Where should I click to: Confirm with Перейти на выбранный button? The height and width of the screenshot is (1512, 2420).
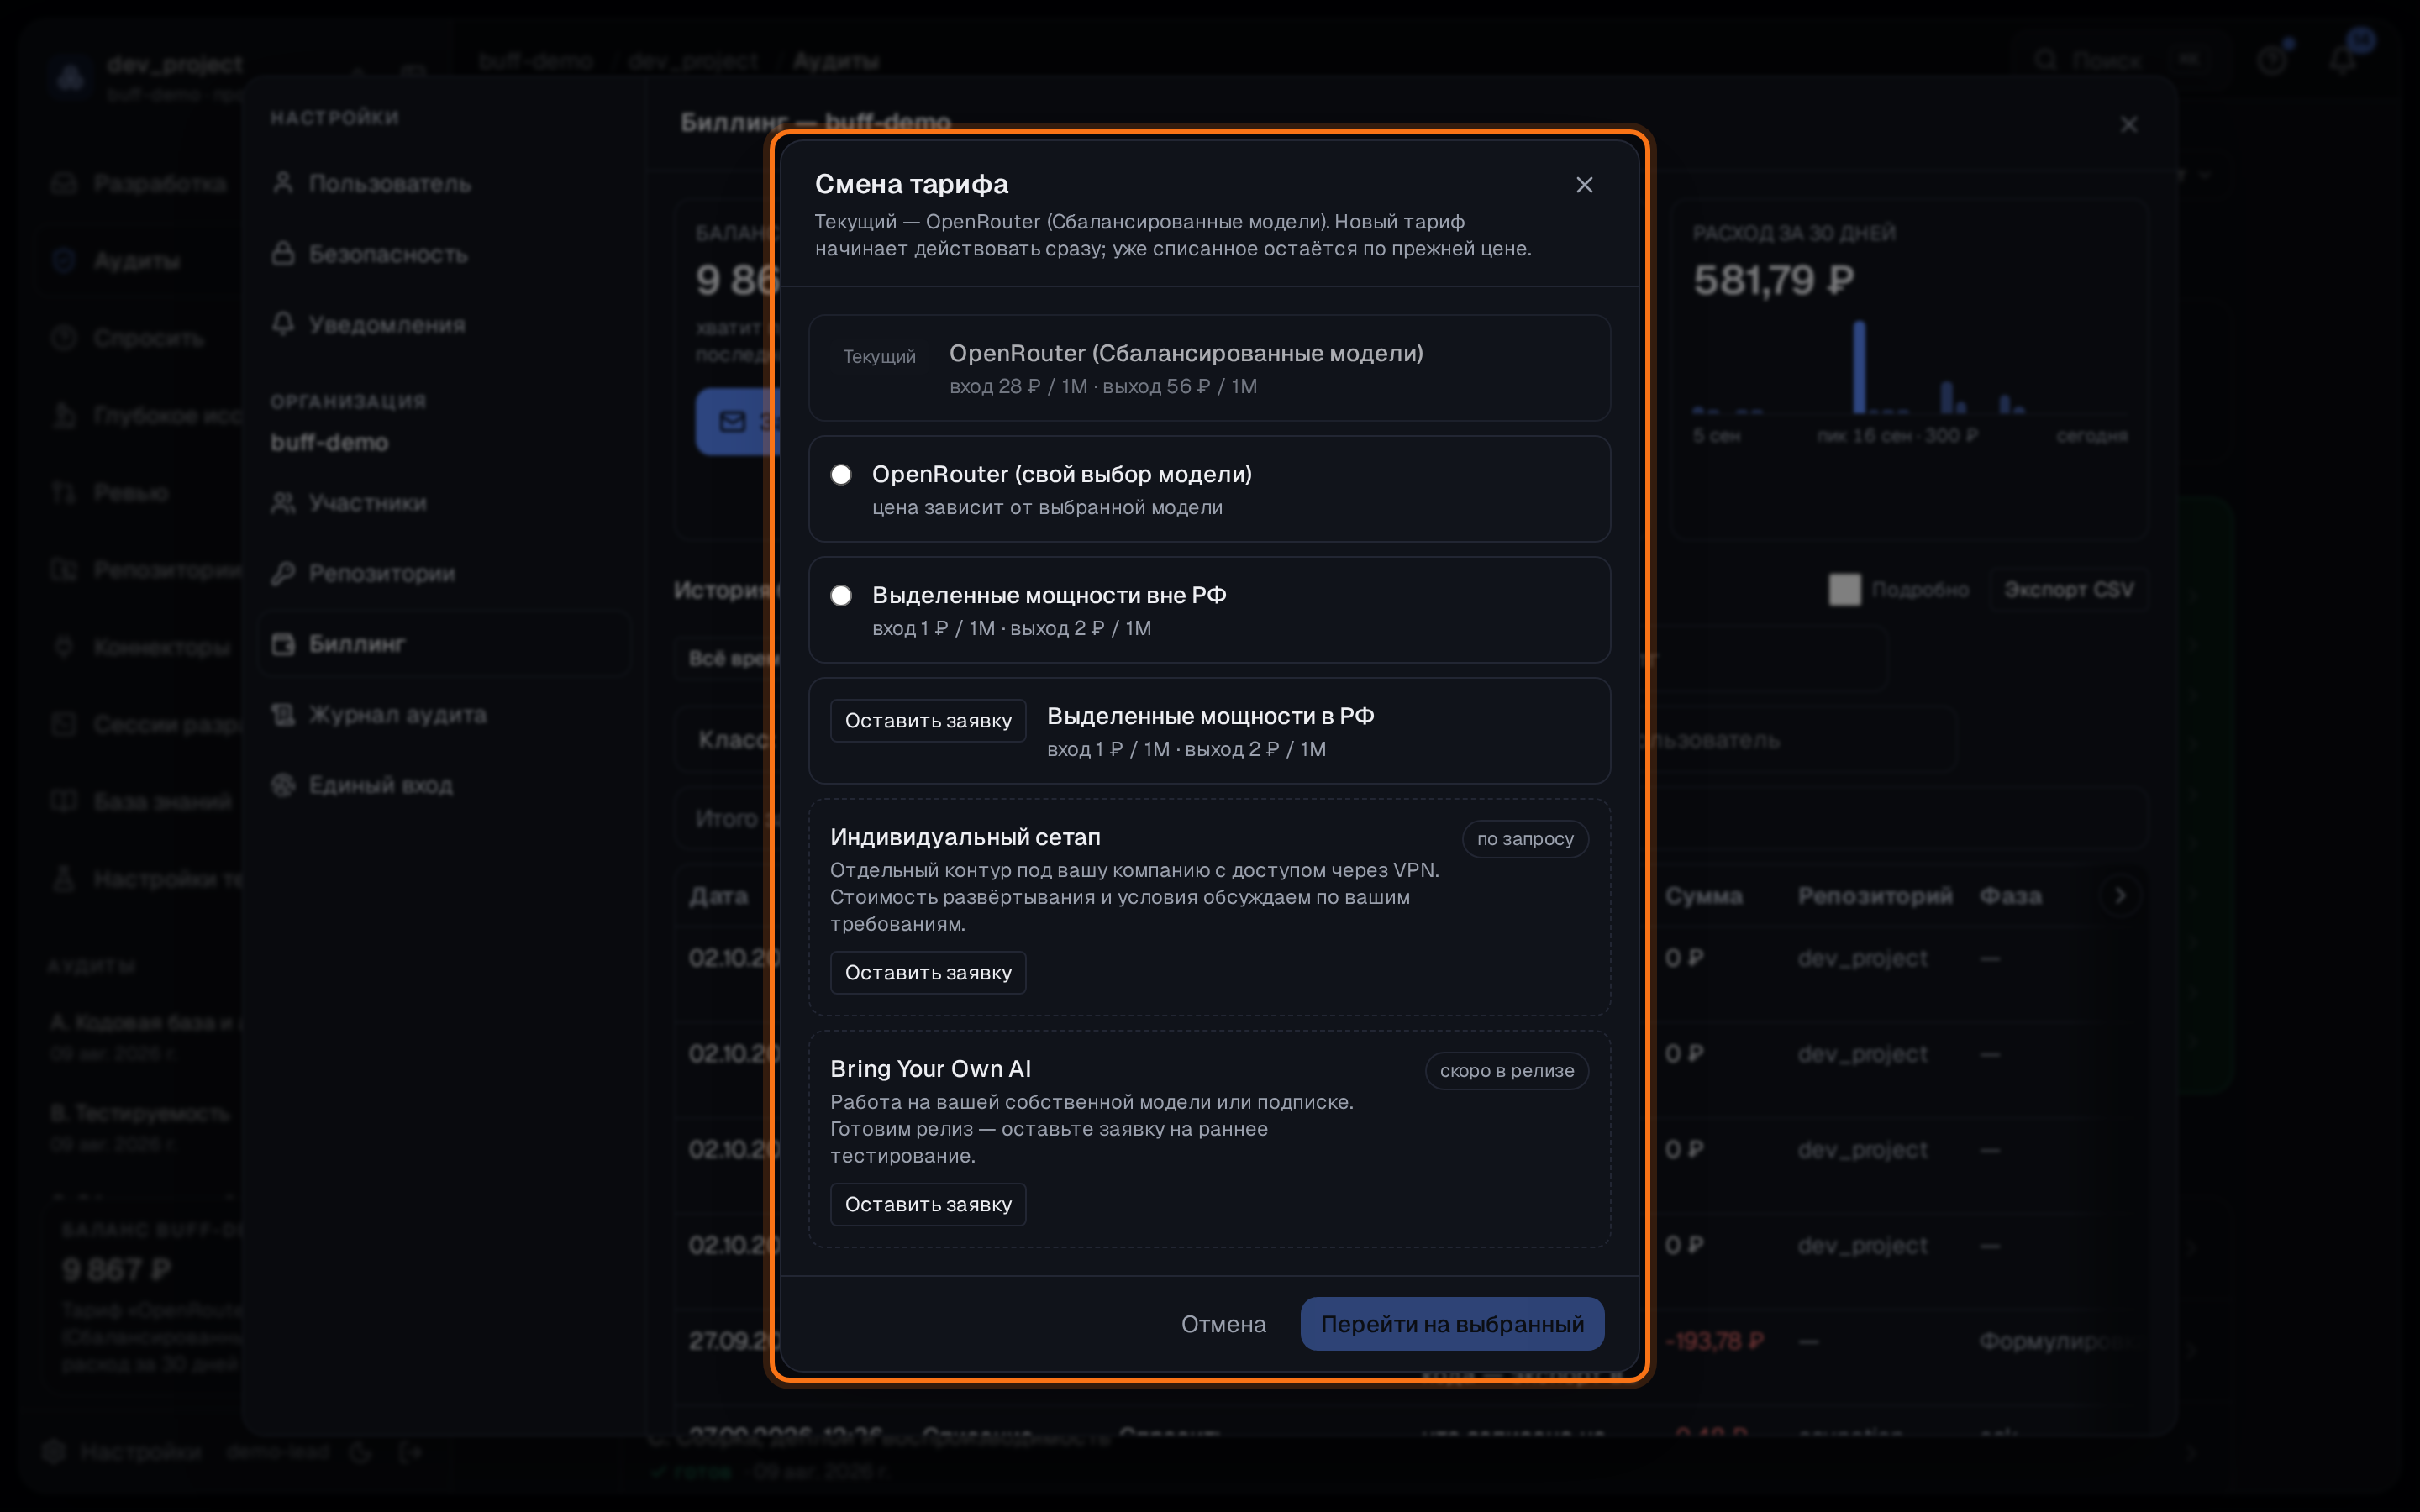point(1452,1324)
